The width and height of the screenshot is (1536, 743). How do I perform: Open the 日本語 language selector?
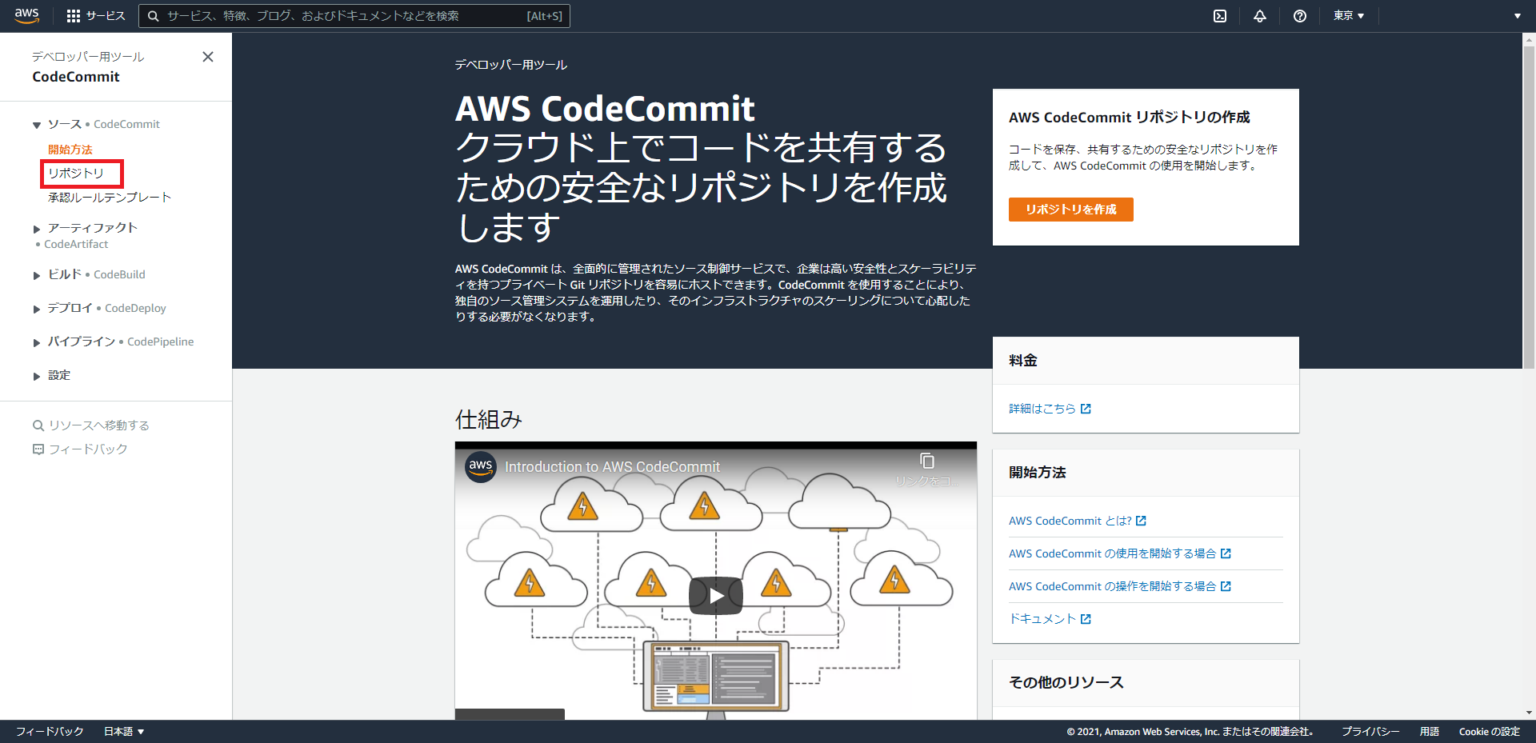pyautogui.click(x=123, y=731)
